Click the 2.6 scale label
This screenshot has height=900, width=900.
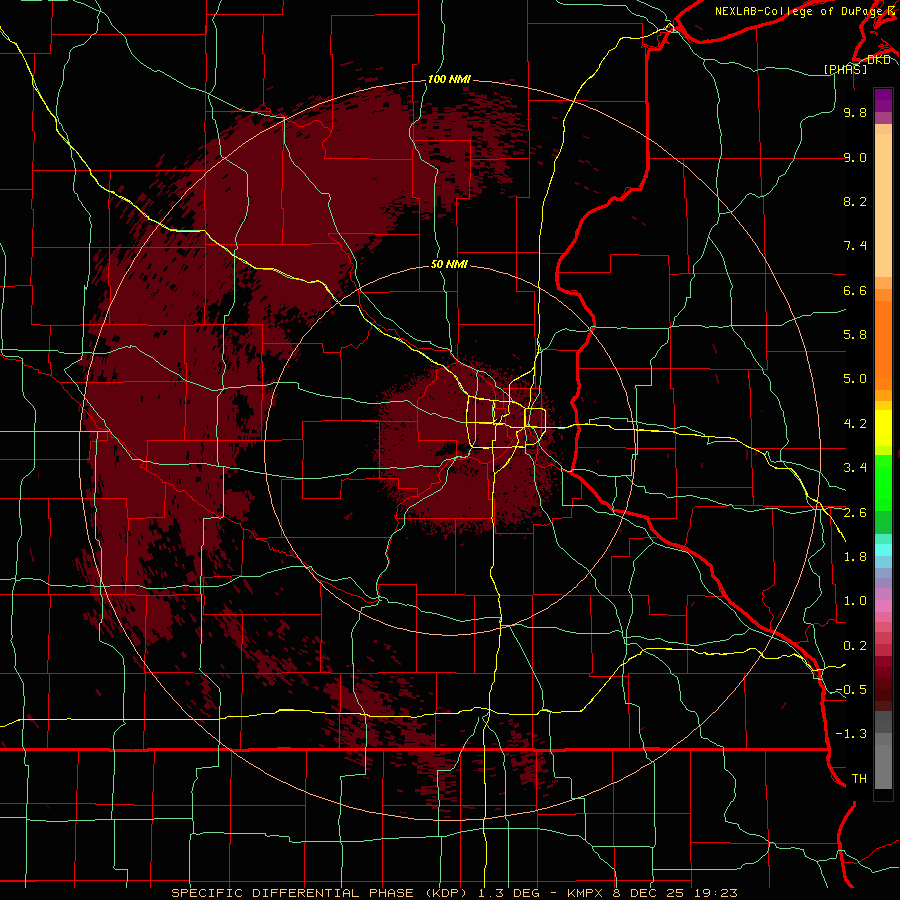855,513
